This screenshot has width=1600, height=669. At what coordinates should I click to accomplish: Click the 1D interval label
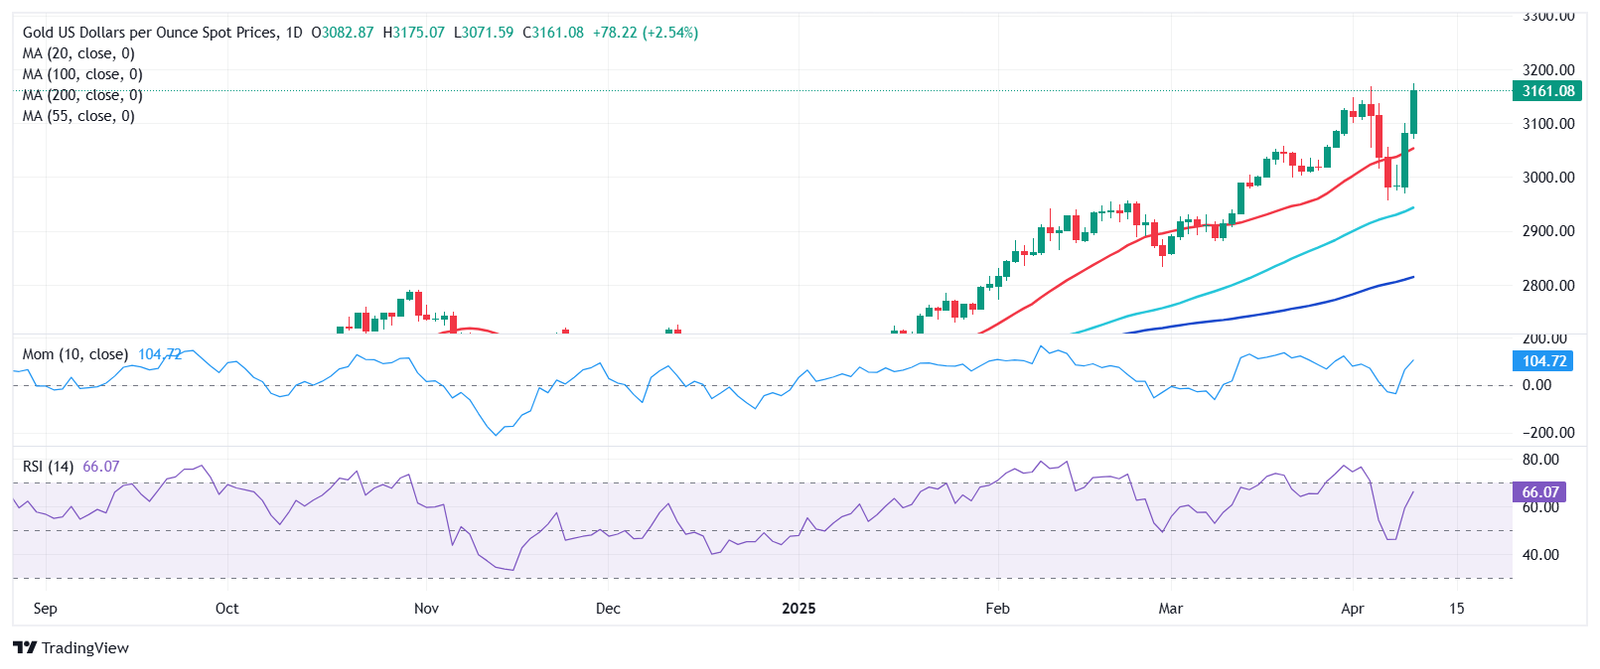tap(293, 32)
